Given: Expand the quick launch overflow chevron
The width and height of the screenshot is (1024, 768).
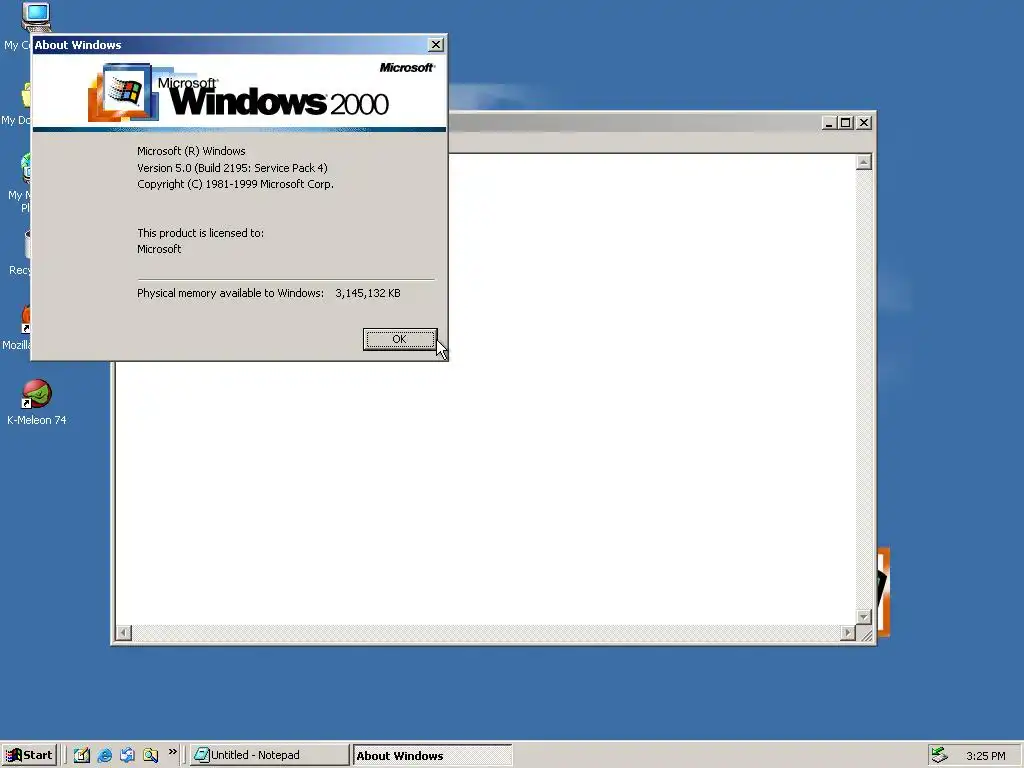Looking at the screenshot, I should point(172,752).
